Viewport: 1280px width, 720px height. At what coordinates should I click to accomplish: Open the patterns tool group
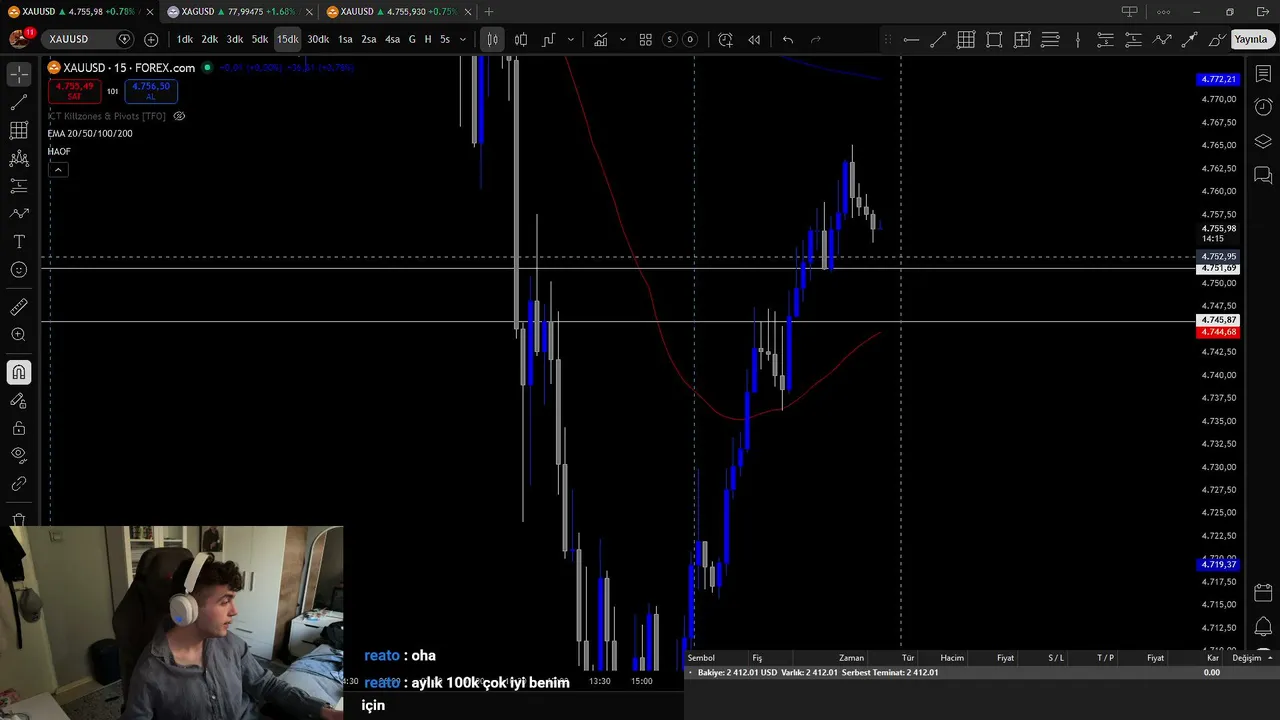19,158
